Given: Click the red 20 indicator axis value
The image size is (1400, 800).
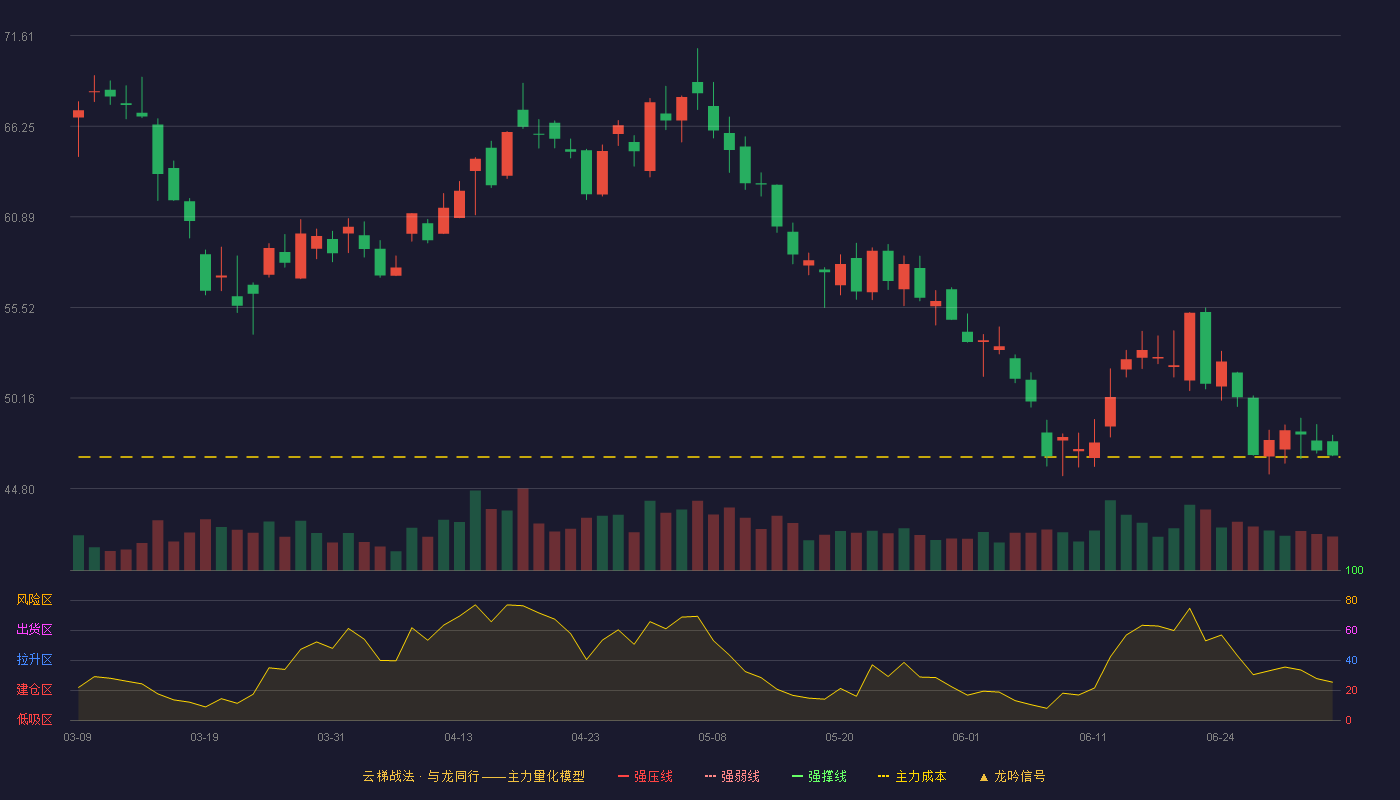Looking at the screenshot, I should pos(1351,691).
